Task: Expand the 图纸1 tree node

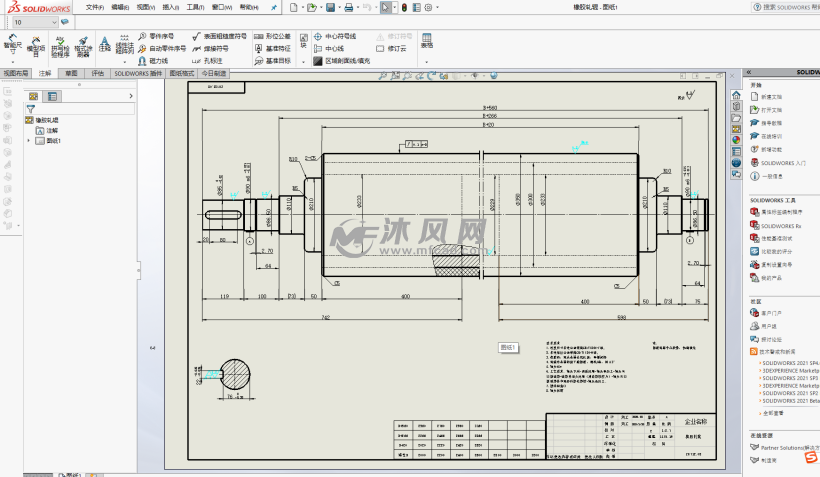Action: tap(27, 141)
